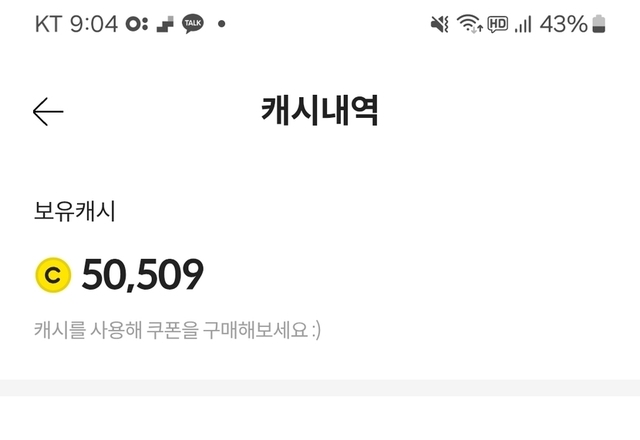Tap the 50,509 cash balance

[x=143, y=275]
